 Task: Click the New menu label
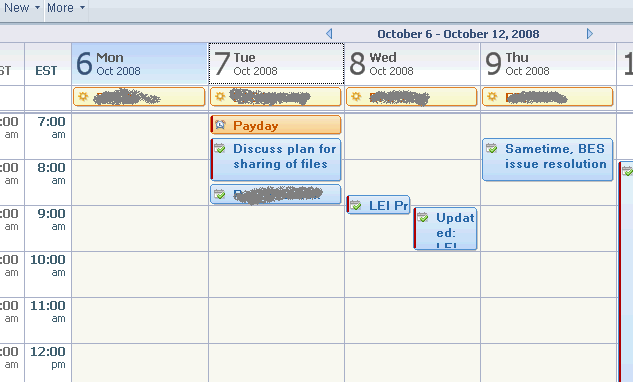(x=17, y=8)
